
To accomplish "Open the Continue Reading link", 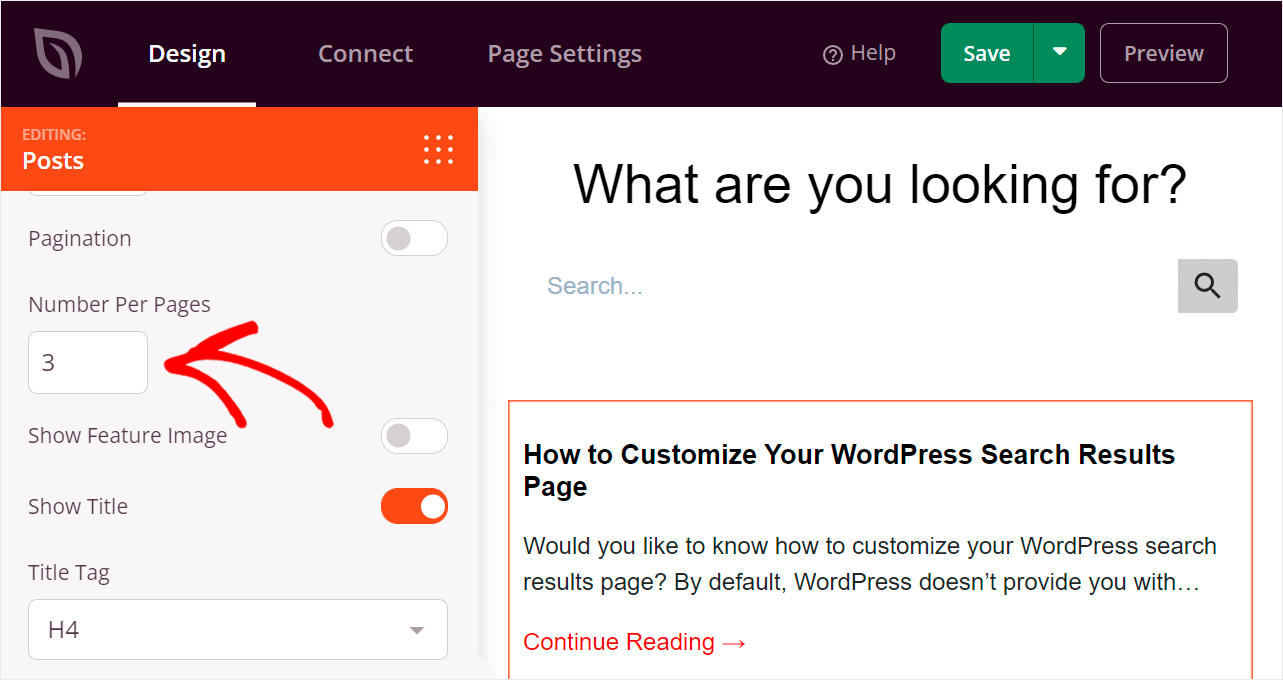I will 635,642.
